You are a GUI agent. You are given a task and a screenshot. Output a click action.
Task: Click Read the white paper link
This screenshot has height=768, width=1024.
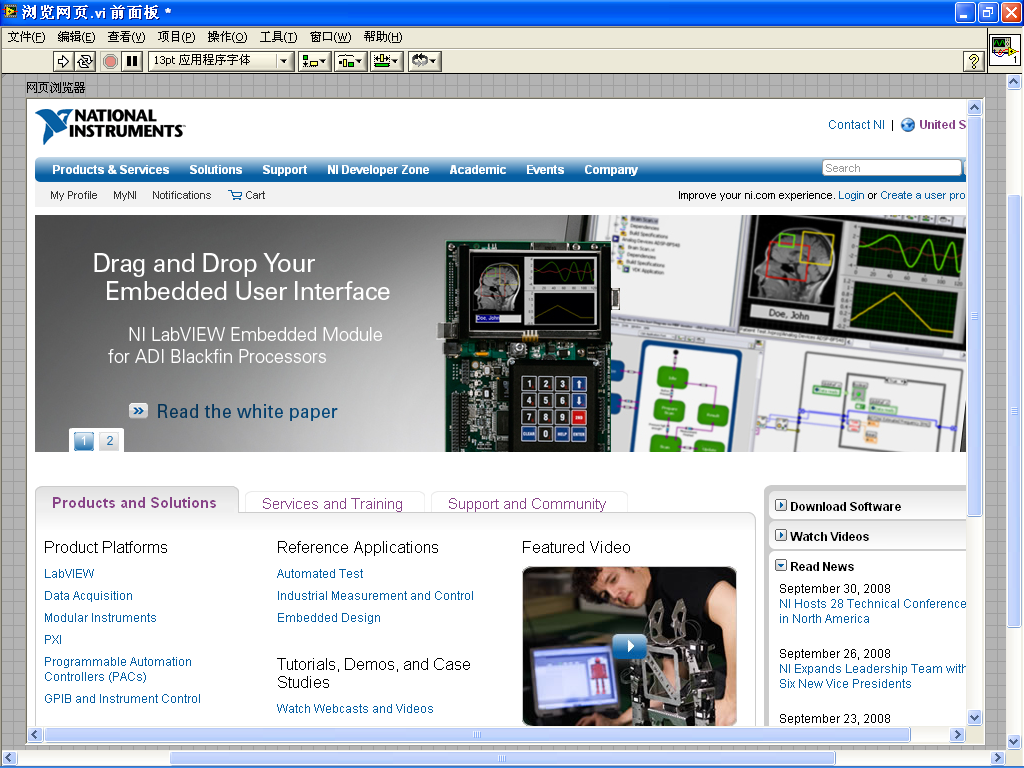247,411
